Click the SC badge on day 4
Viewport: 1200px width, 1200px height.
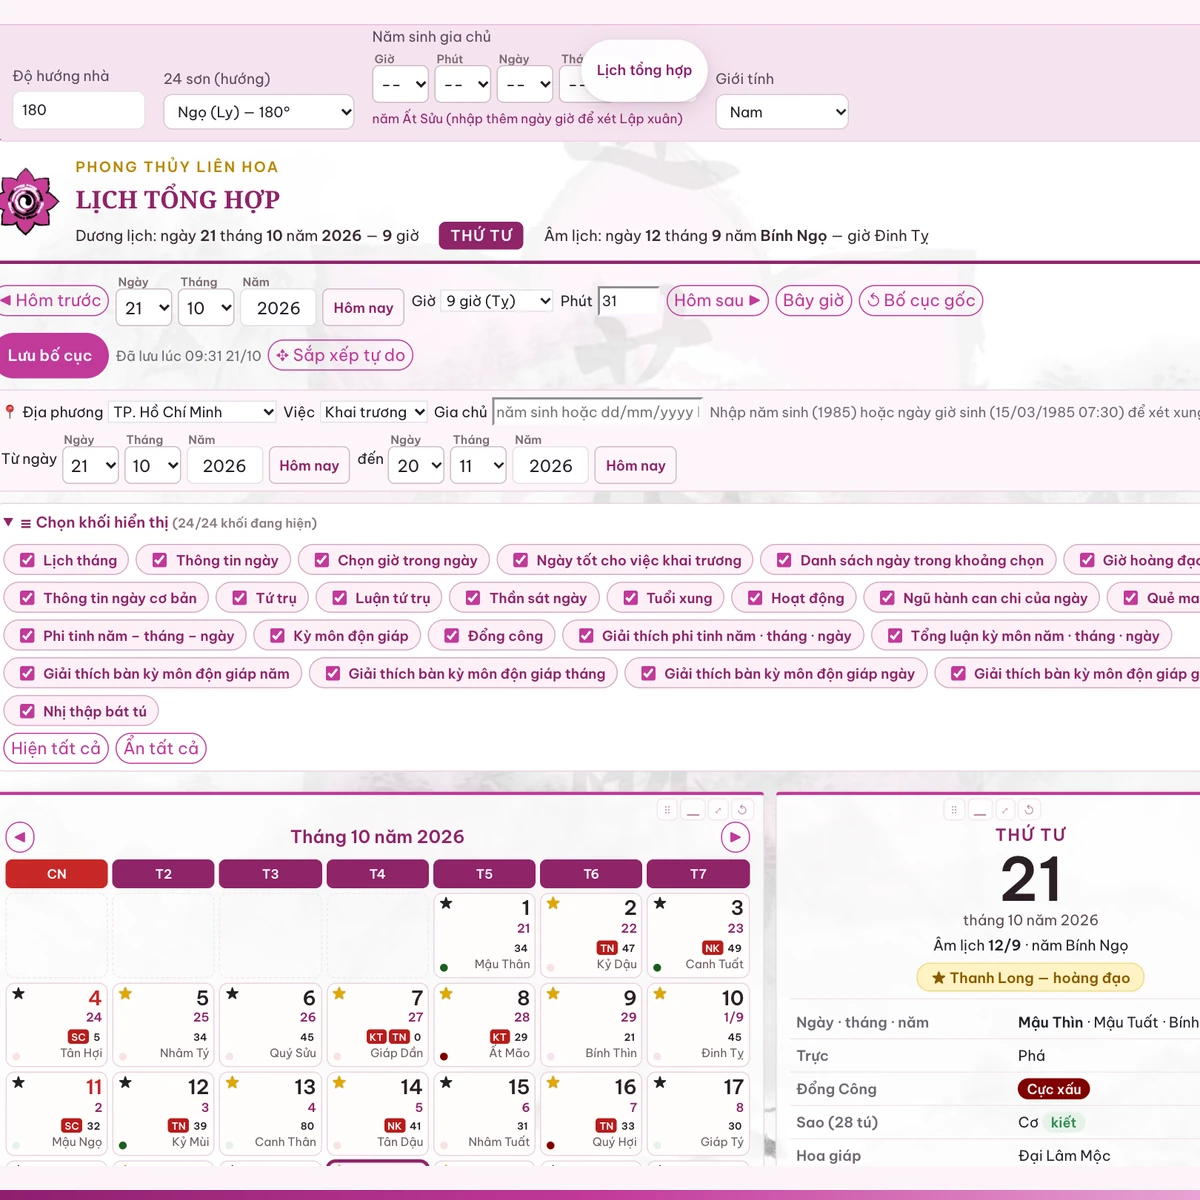[x=78, y=1037]
